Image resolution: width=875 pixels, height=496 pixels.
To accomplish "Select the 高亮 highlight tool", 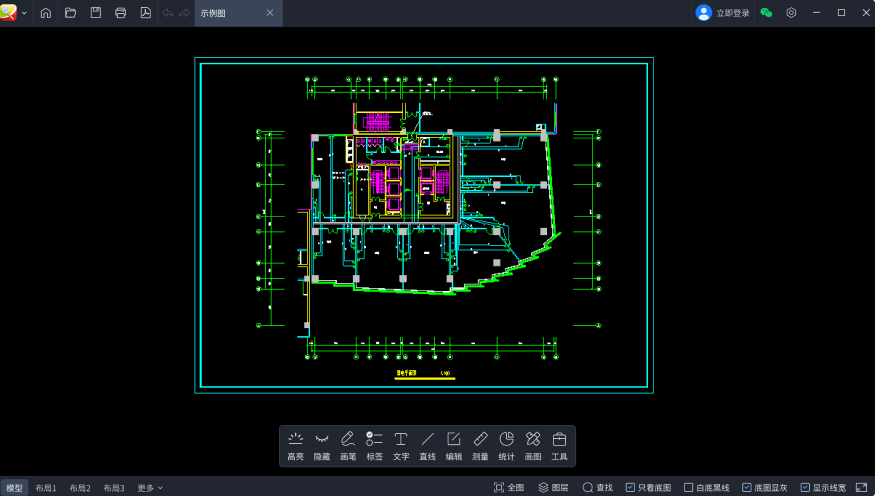I will click(x=295, y=445).
